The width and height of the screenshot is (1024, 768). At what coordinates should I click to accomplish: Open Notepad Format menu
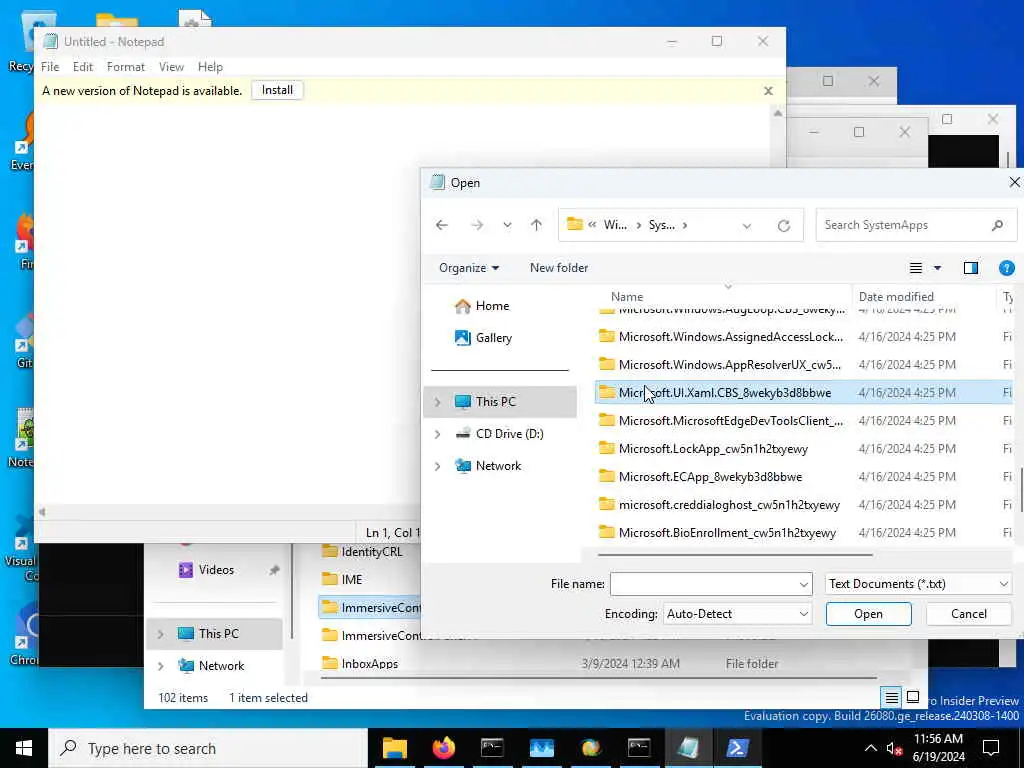125,67
